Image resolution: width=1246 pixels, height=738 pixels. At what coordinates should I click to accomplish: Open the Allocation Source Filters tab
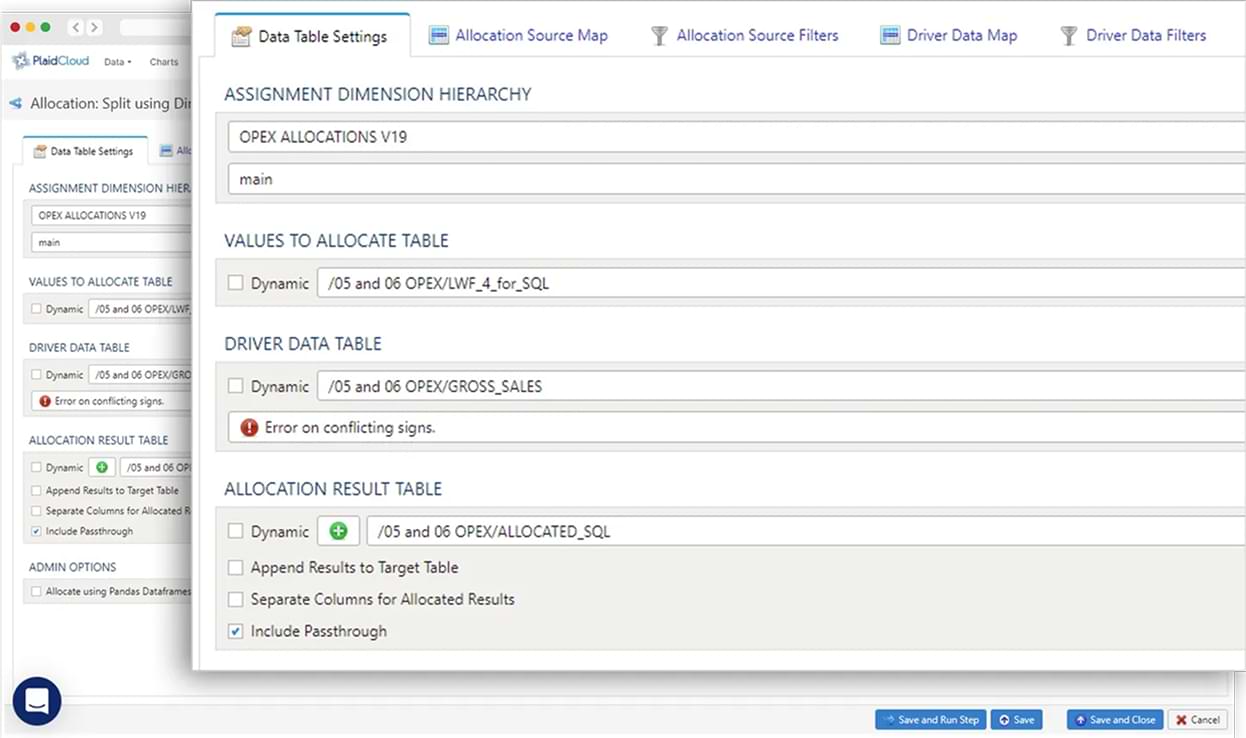click(x=745, y=35)
